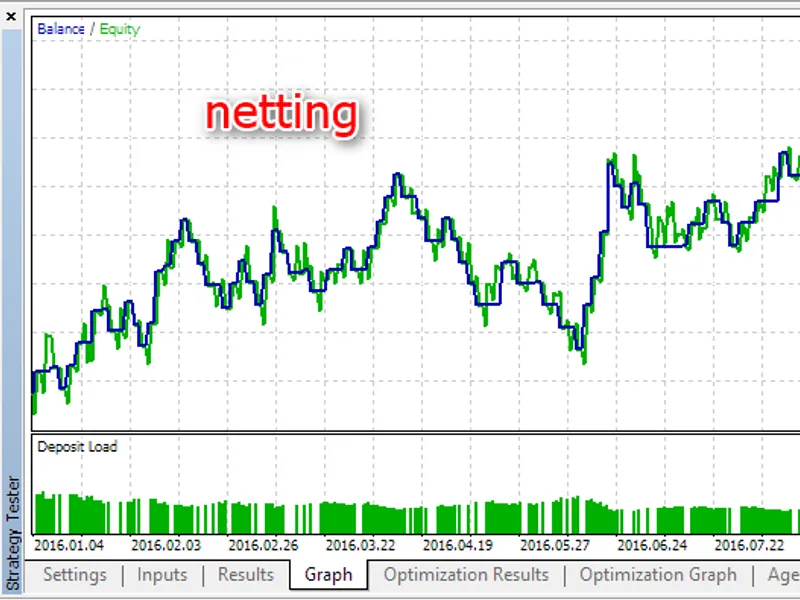The height and width of the screenshot is (600, 800).
Task: Click the 2016.05.27 date label
Action: [555, 545]
